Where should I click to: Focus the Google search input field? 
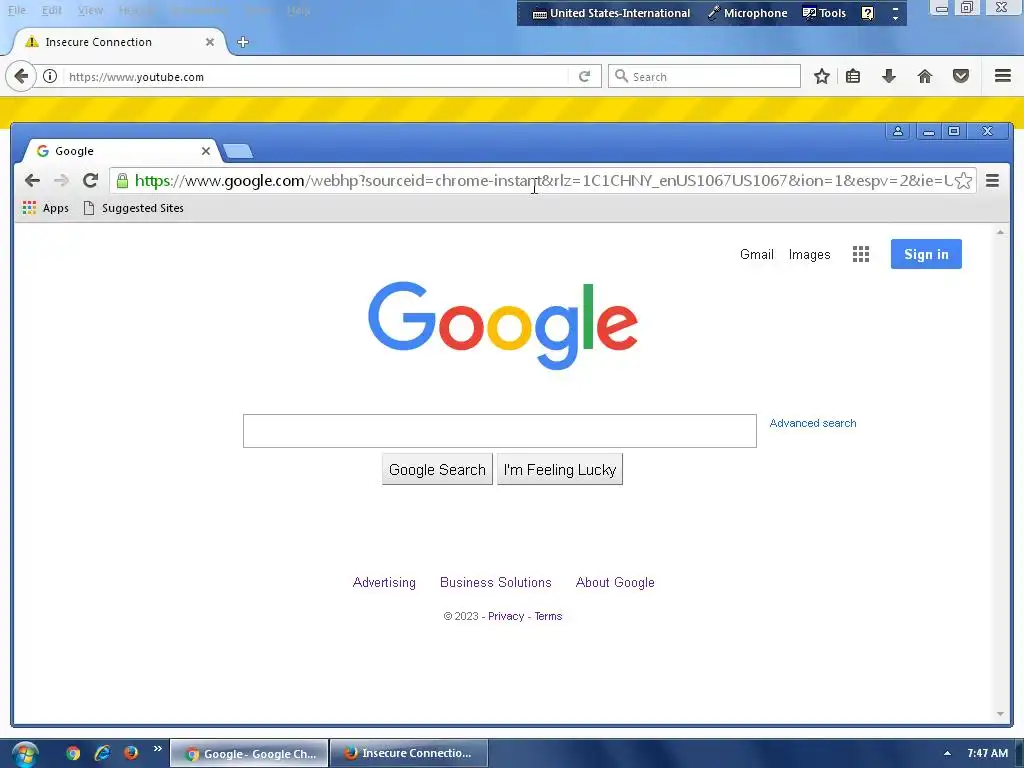pos(500,431)
